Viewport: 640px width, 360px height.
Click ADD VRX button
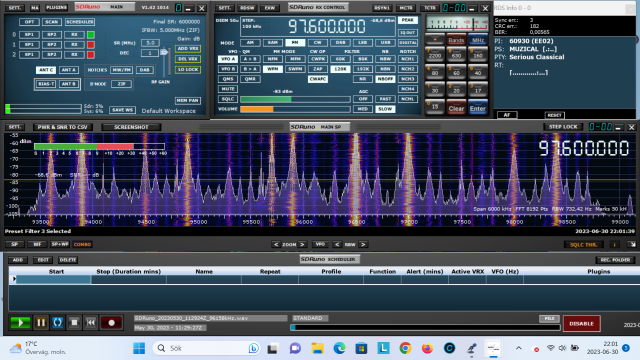click(188, 48)
